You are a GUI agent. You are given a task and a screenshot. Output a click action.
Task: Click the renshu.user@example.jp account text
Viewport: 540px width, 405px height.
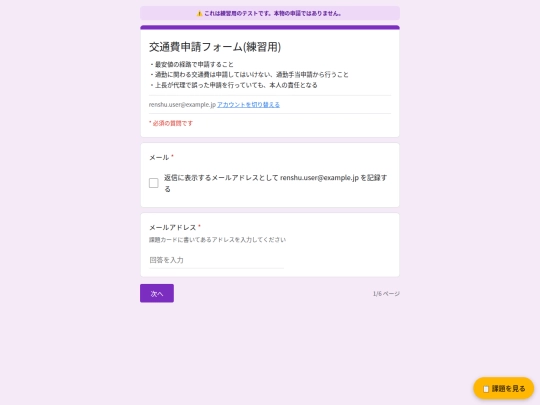coord(182,105)
